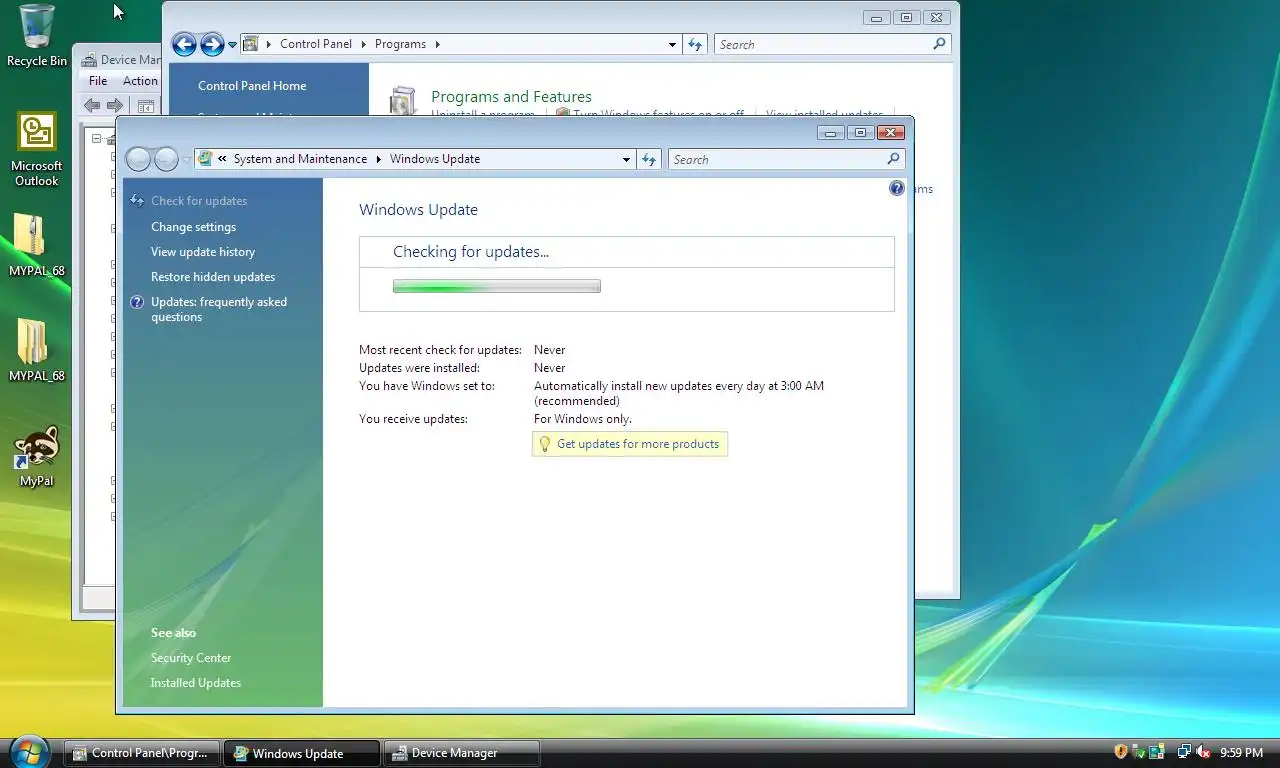Click the search magnifier in Control Panel Programs

tap(939, 44)
